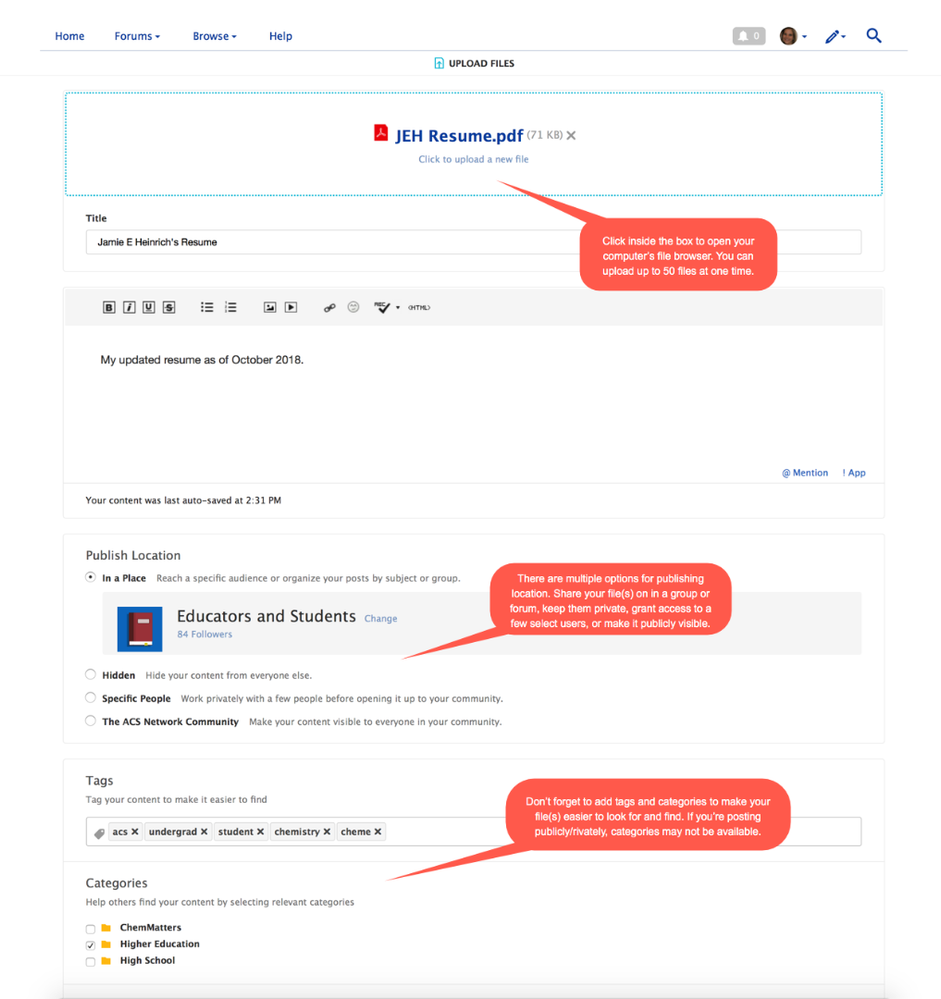Screen dimensions: 941x999
Task: Click the Change link for Educators and Students
Action: (380, 619)
